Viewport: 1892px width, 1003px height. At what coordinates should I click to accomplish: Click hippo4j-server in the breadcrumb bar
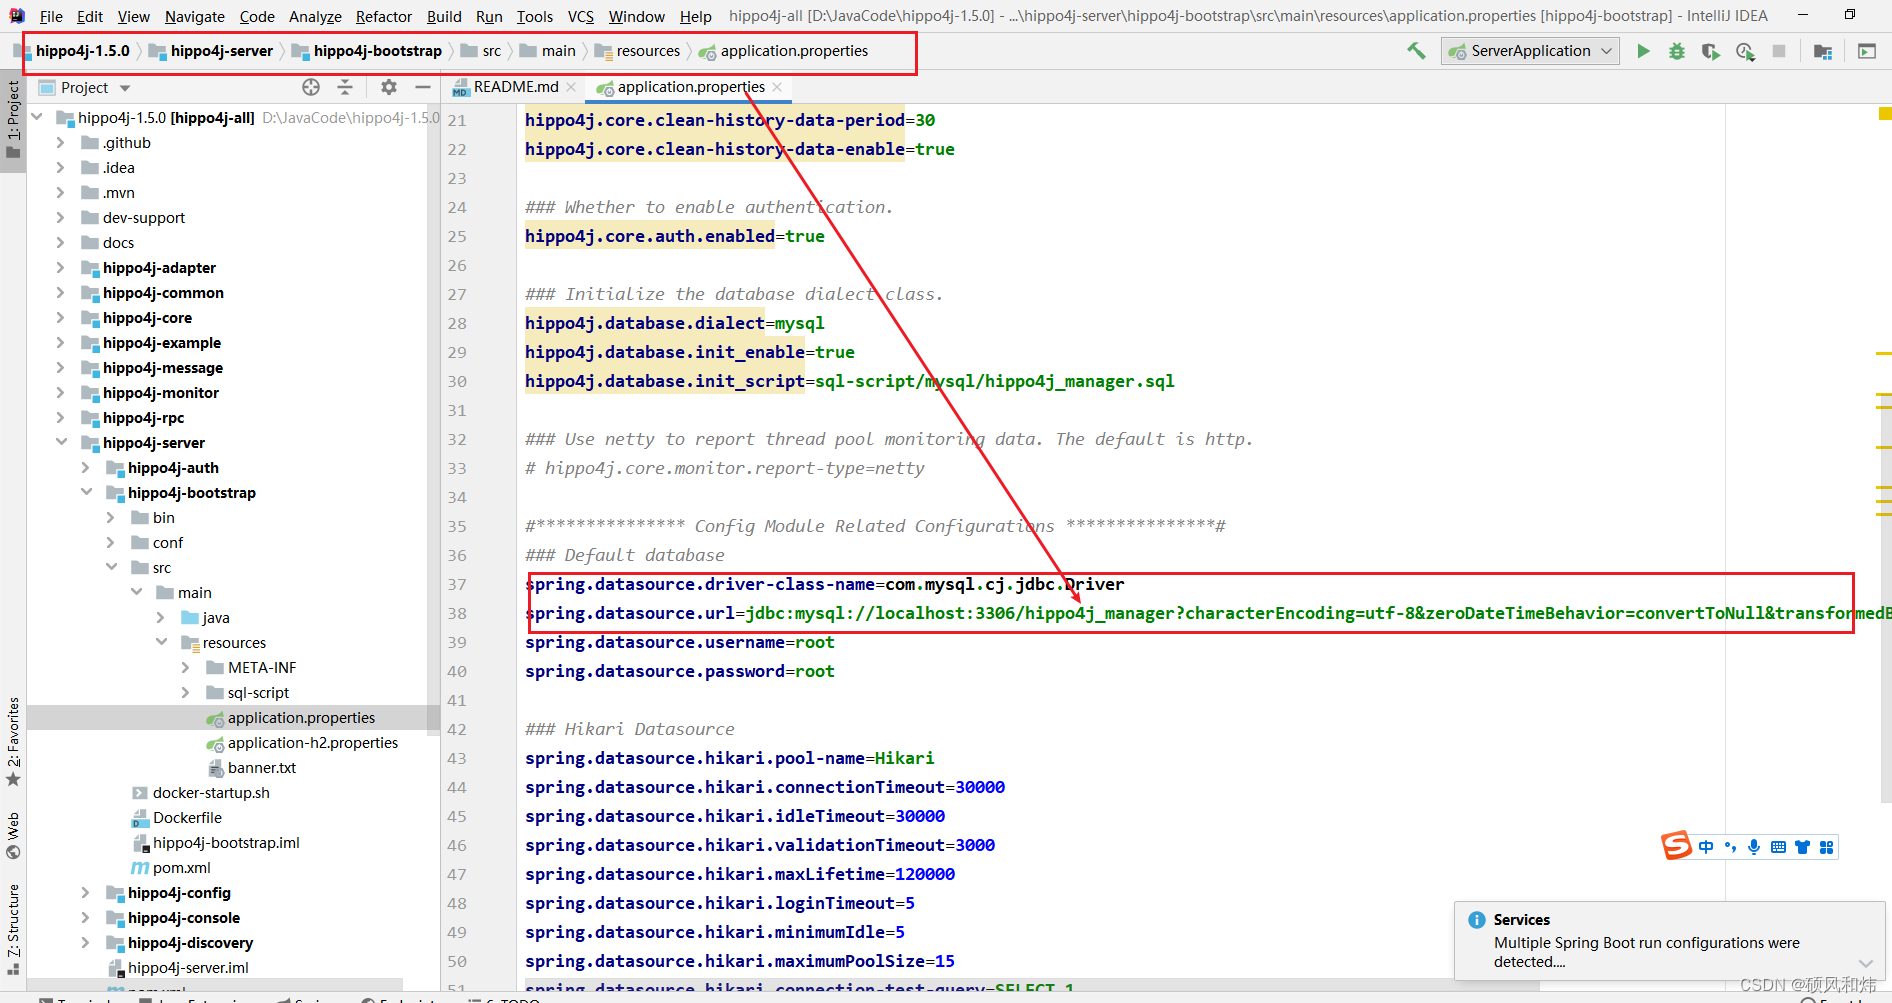point(221,51)
